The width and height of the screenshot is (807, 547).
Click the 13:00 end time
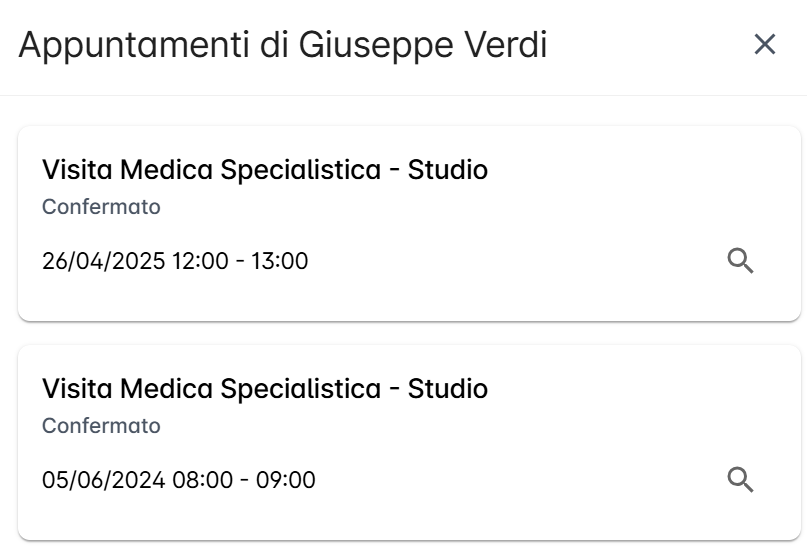(279, 261)
